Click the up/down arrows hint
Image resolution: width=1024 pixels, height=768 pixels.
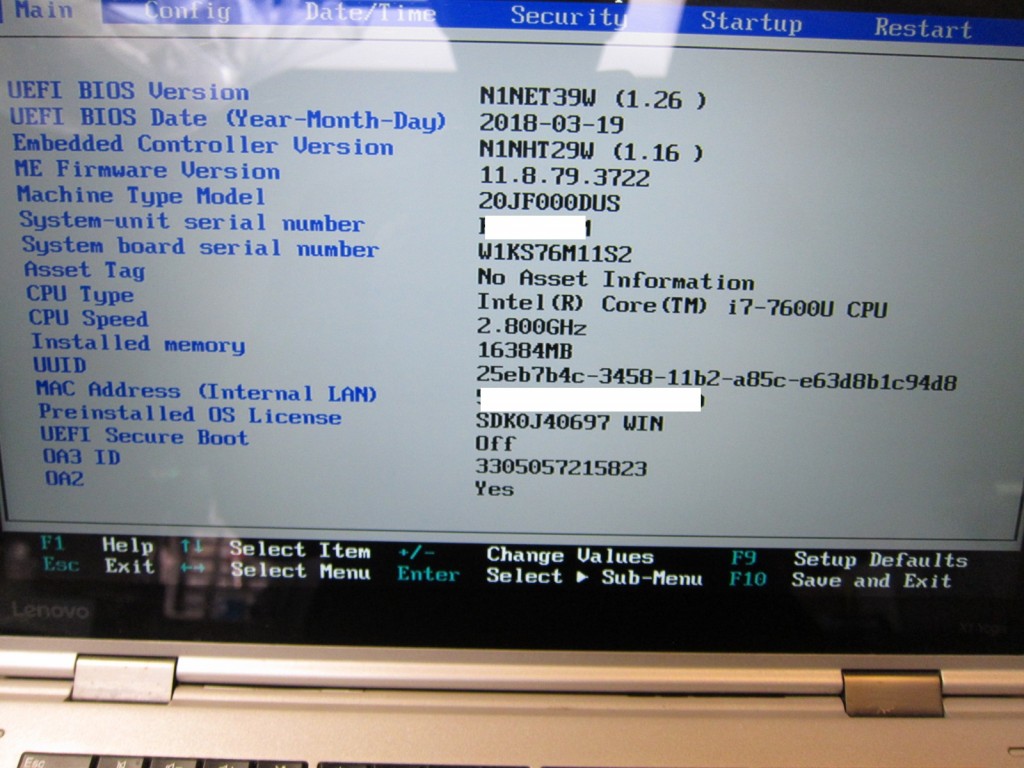[x=192, y=546]
